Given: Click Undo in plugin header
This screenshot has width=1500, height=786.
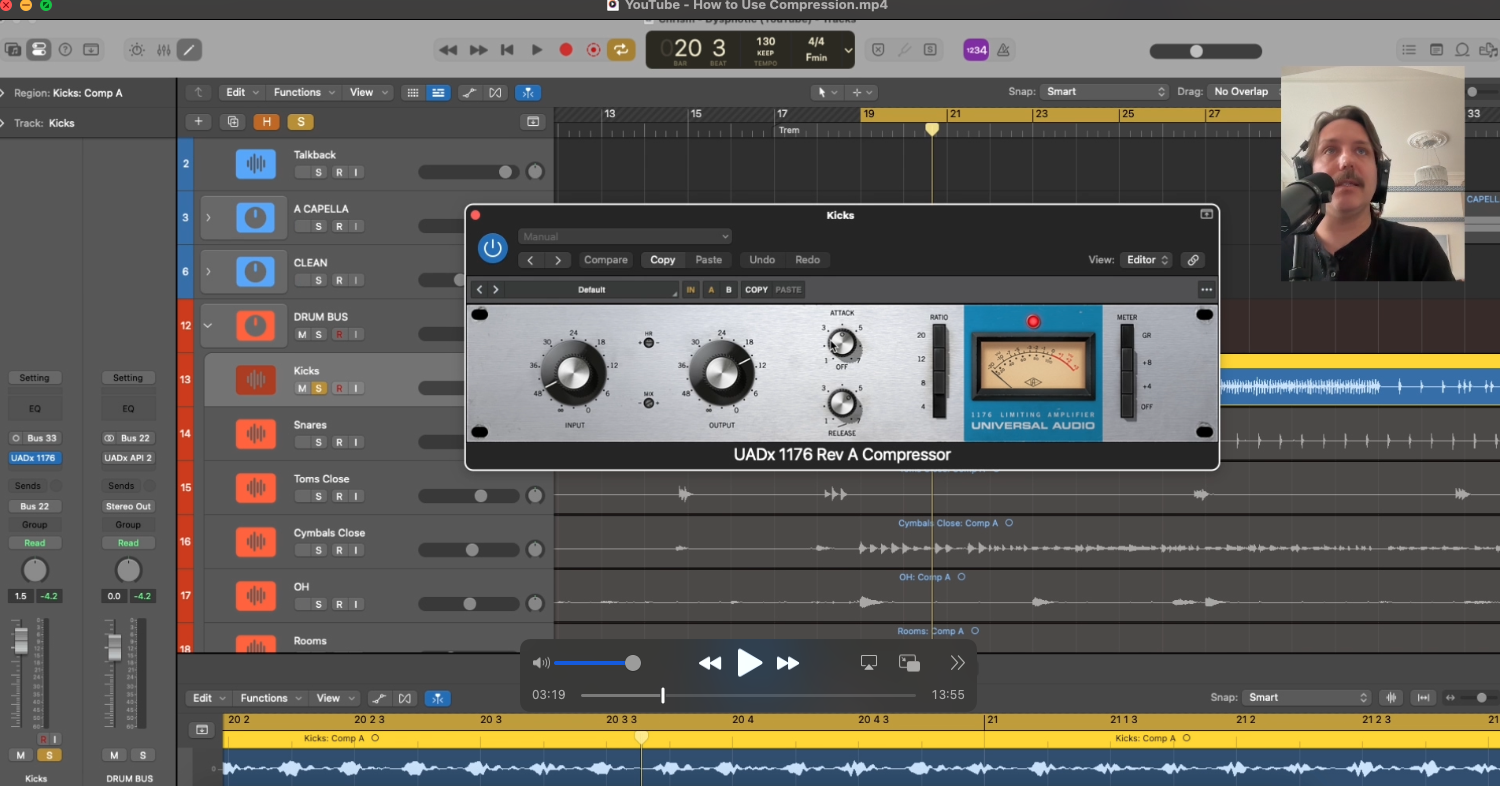Looking at the screenshot, I should point(762,260).
